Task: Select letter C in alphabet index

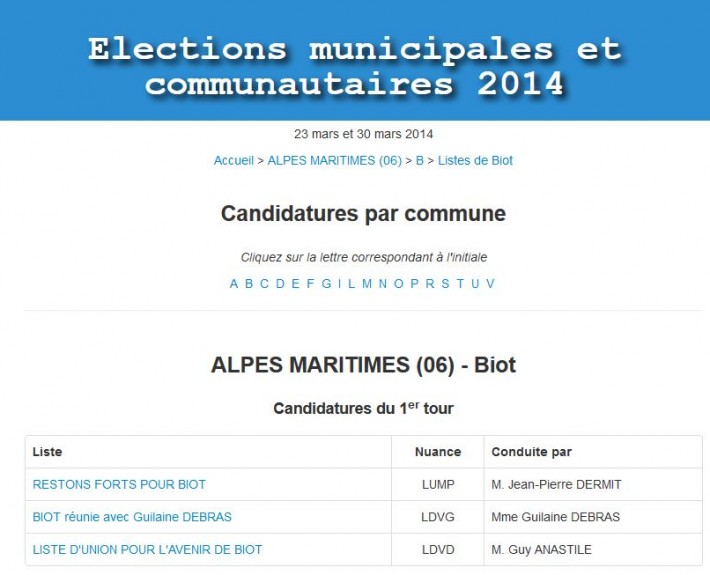Action: tap(264, 283)
